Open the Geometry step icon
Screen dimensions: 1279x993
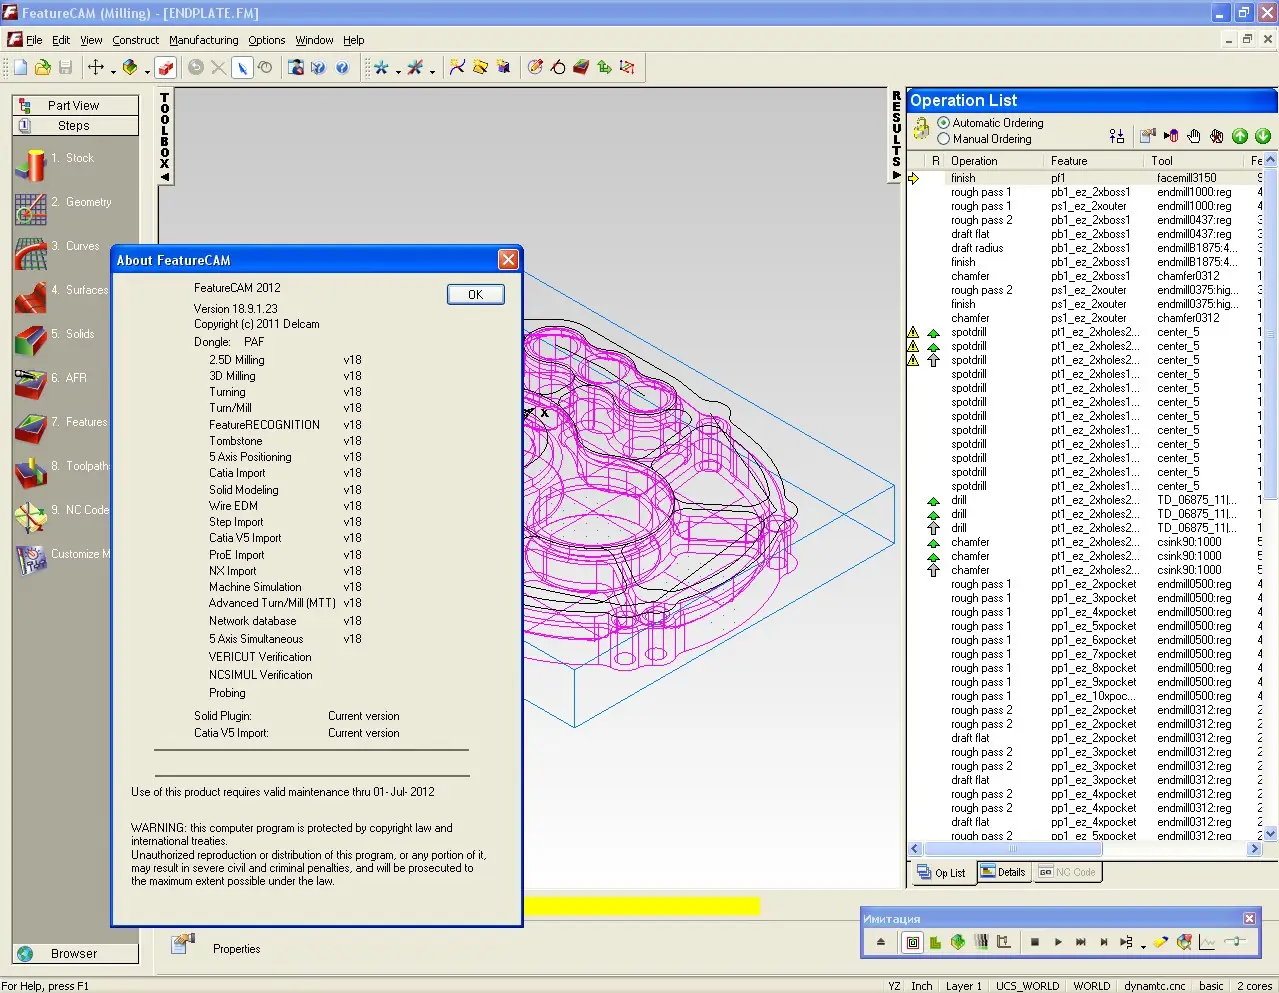pos(30,209)
